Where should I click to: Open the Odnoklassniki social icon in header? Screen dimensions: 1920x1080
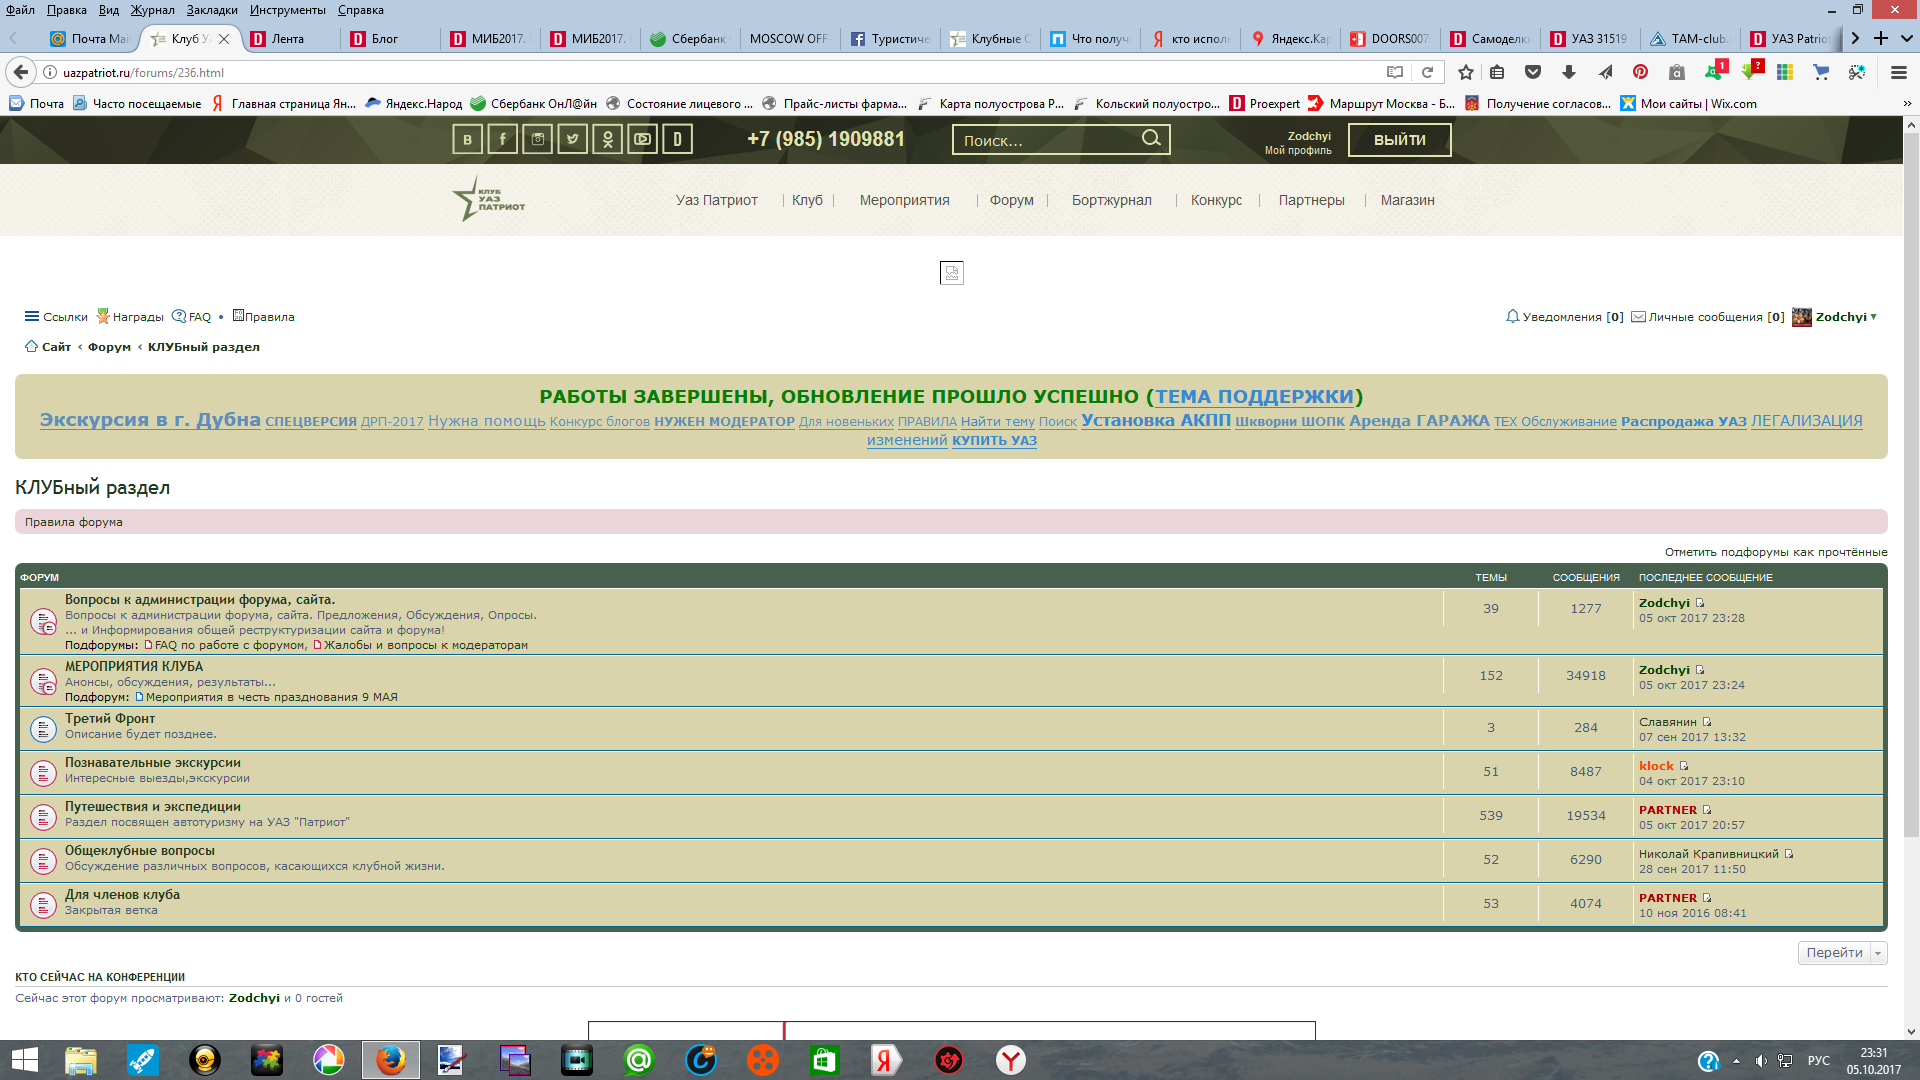[607, 139]
